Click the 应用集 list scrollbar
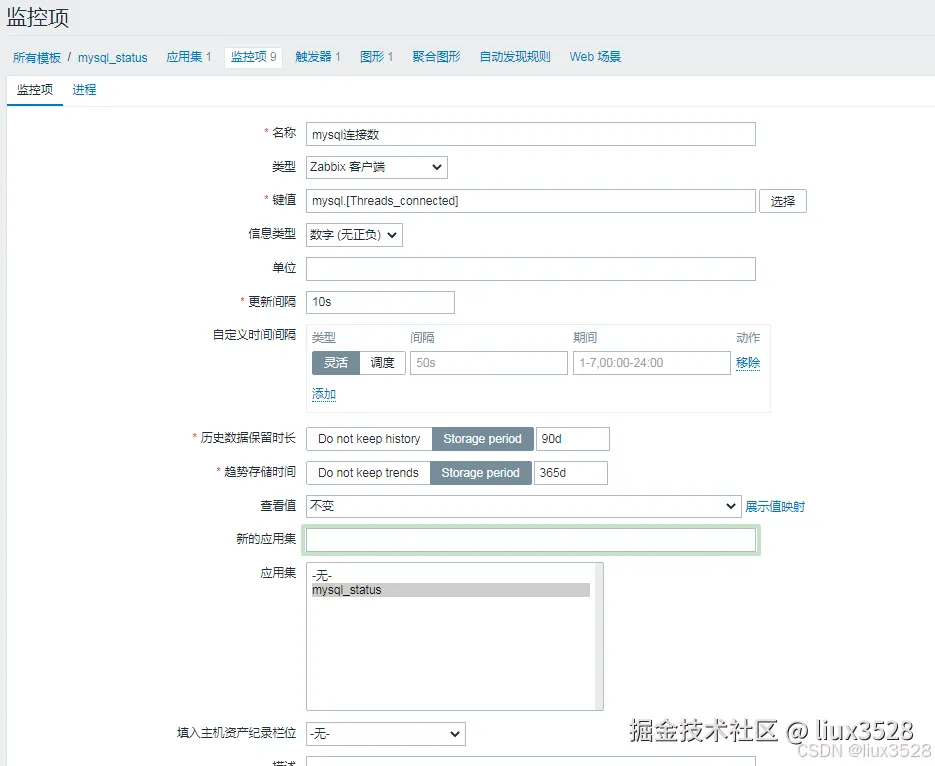 (x=599, y=637)
